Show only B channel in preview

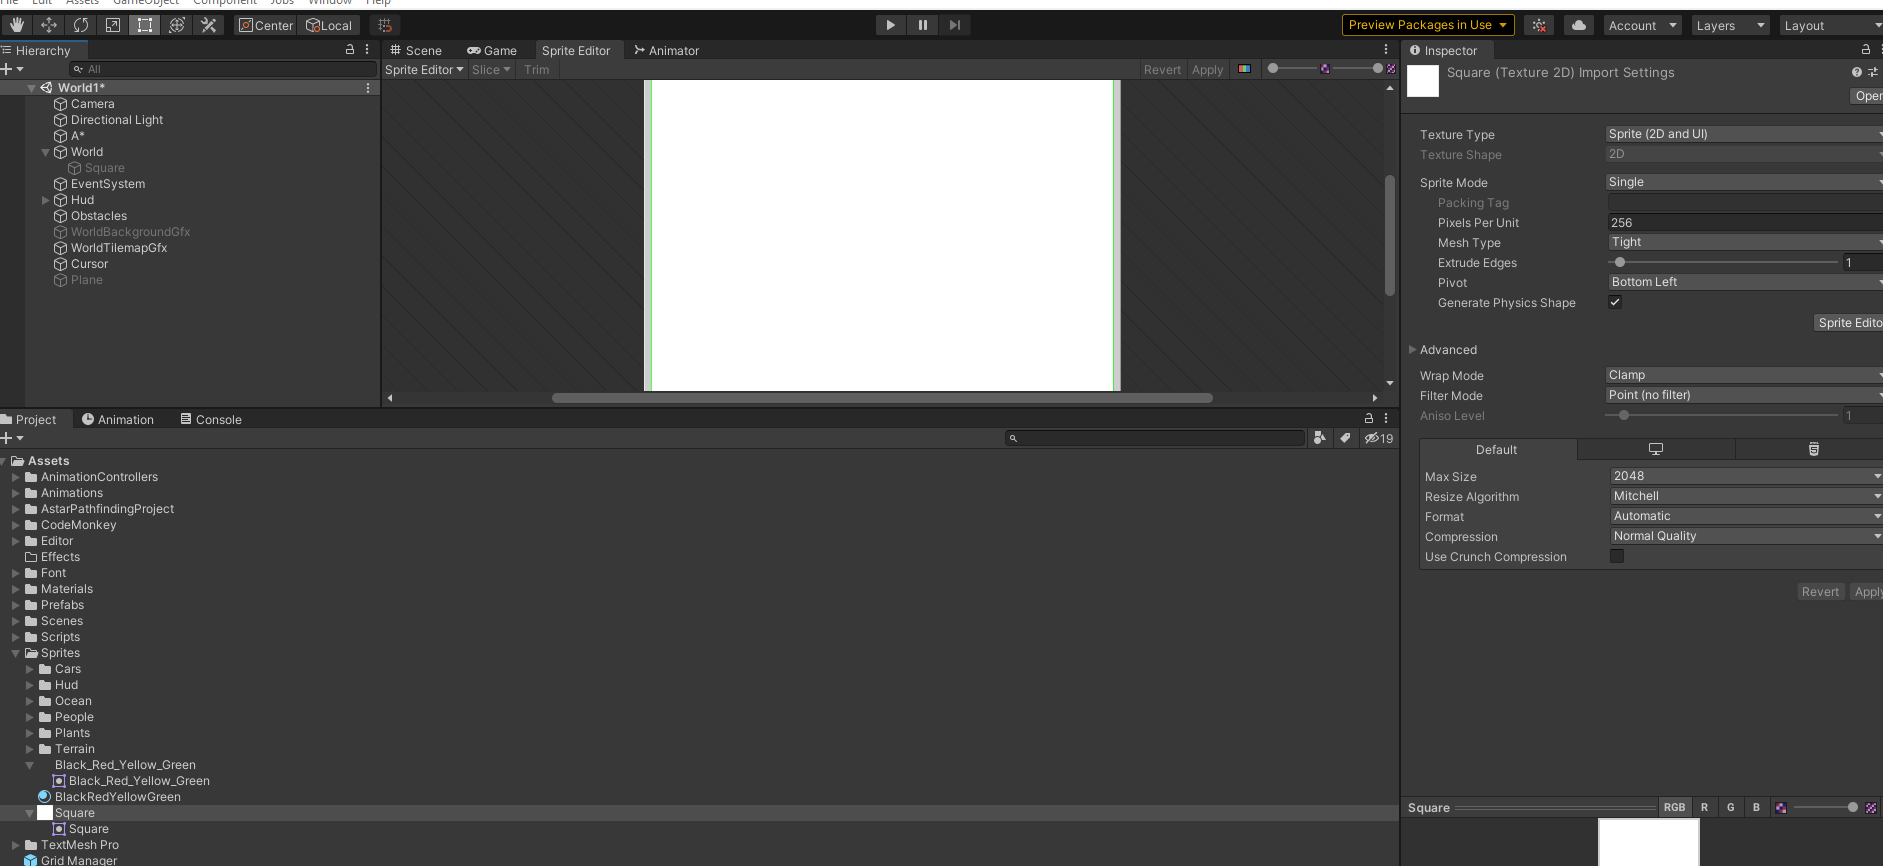coord(1756,807)
